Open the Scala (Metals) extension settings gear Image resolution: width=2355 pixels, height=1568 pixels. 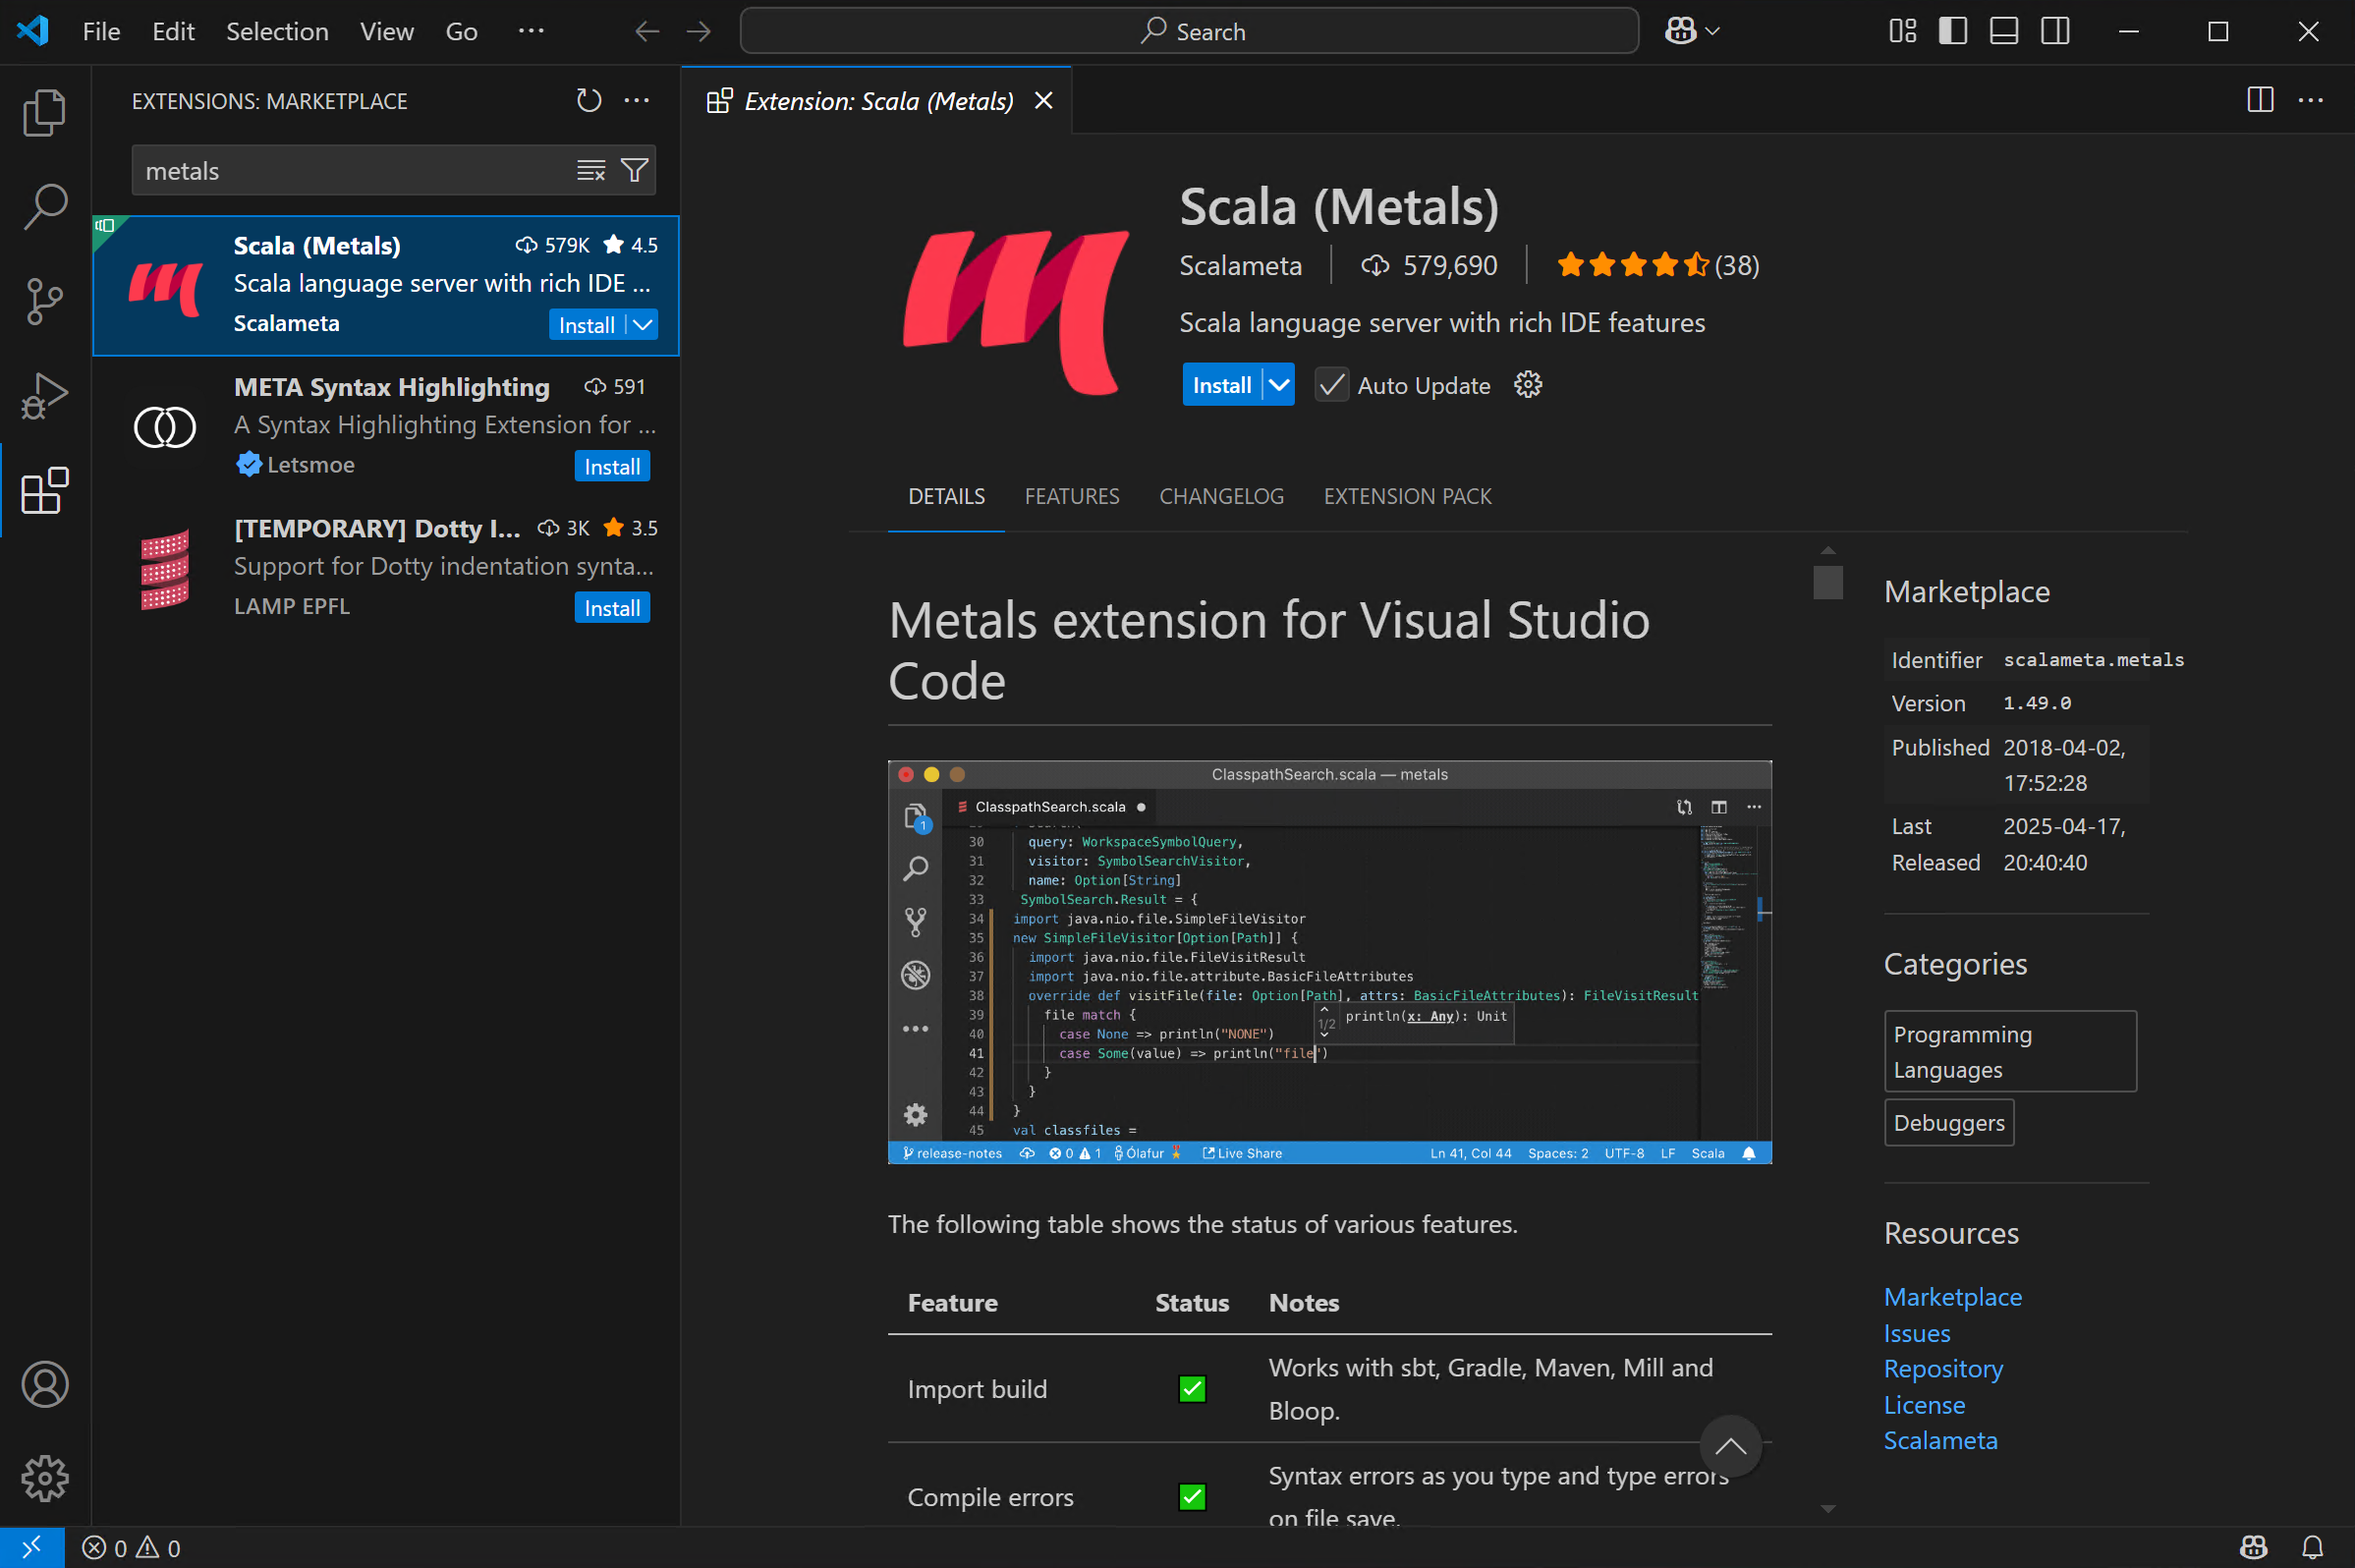(1527, 385)
